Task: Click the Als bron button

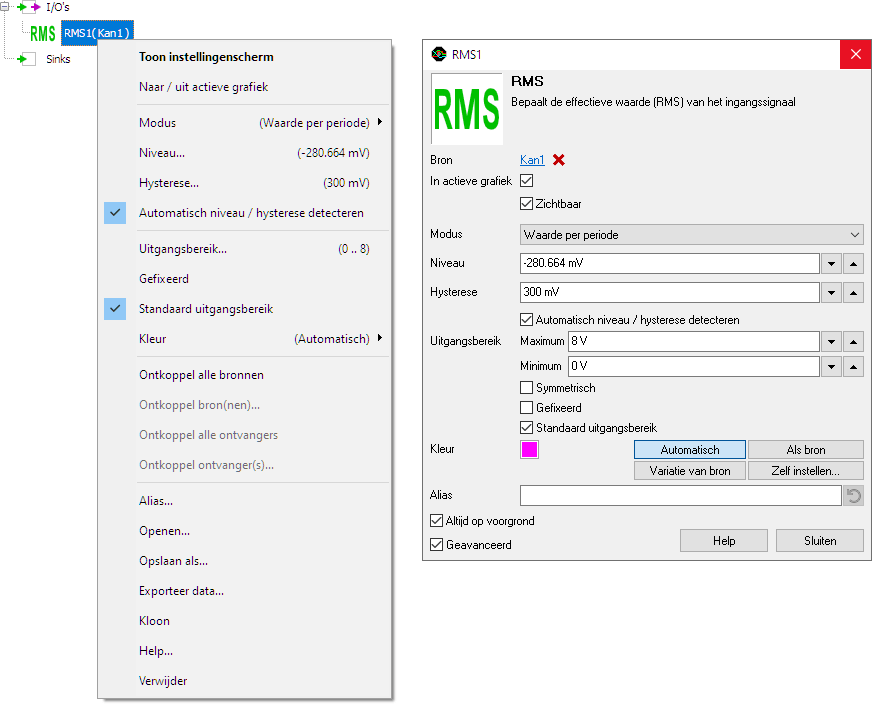Action: pos(806,450)
